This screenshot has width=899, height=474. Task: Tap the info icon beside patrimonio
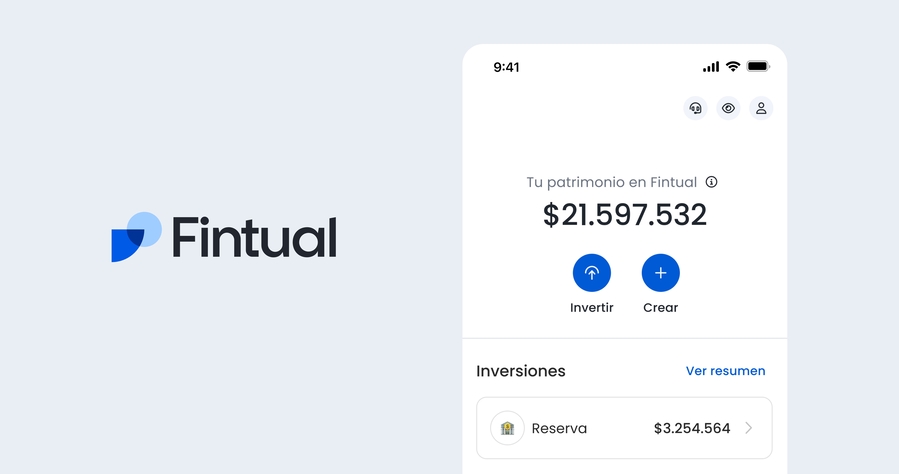[x=712, y=182]
